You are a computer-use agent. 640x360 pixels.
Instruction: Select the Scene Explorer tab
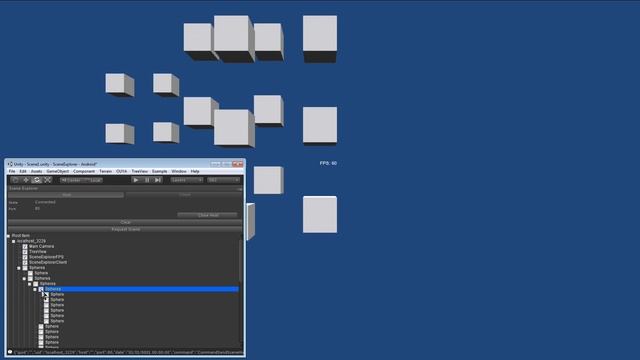pos(23,189)
